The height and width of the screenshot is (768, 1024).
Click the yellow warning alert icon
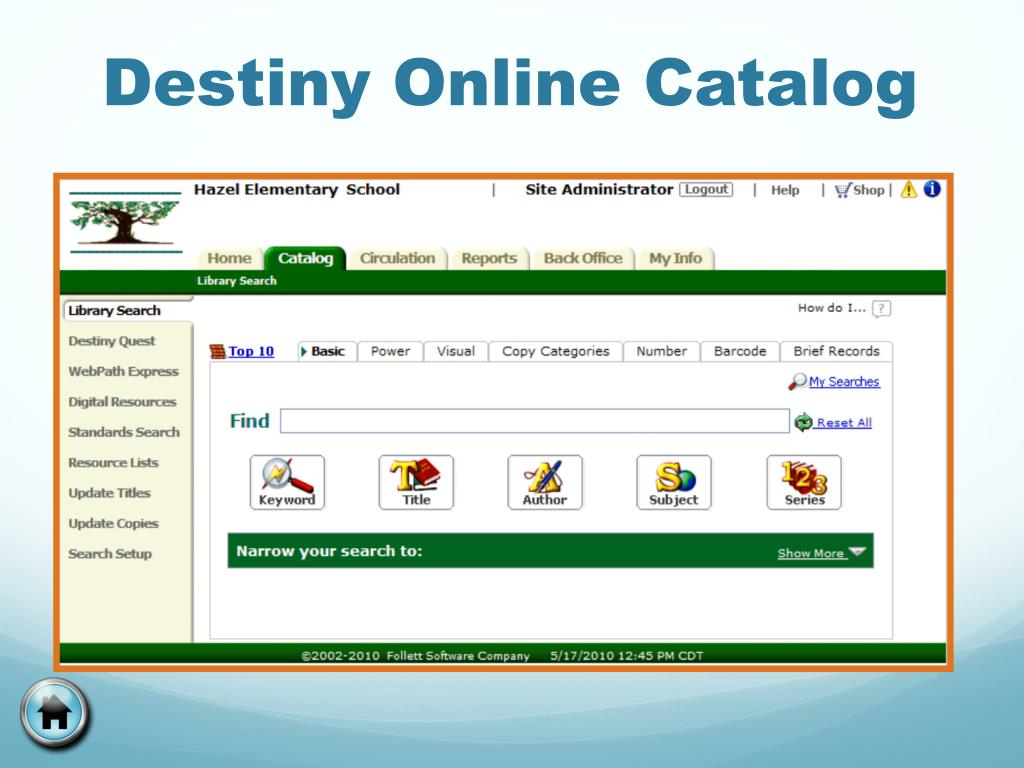(908, 190)
